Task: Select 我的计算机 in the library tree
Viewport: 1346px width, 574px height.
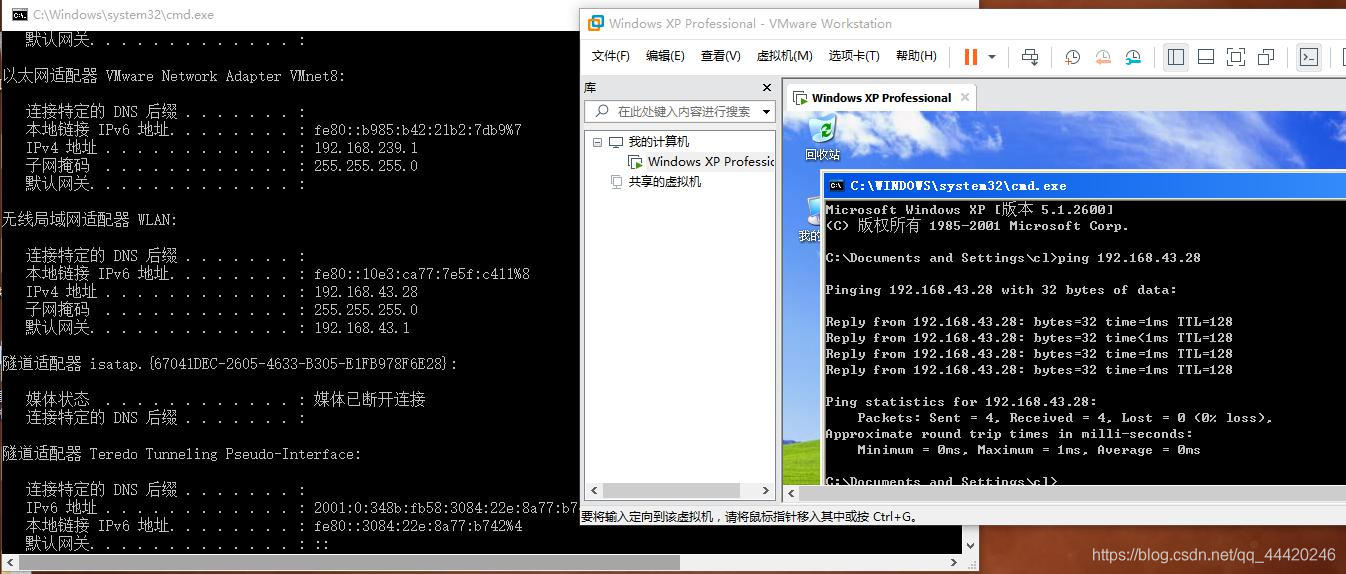Action: tap(658, 142)
